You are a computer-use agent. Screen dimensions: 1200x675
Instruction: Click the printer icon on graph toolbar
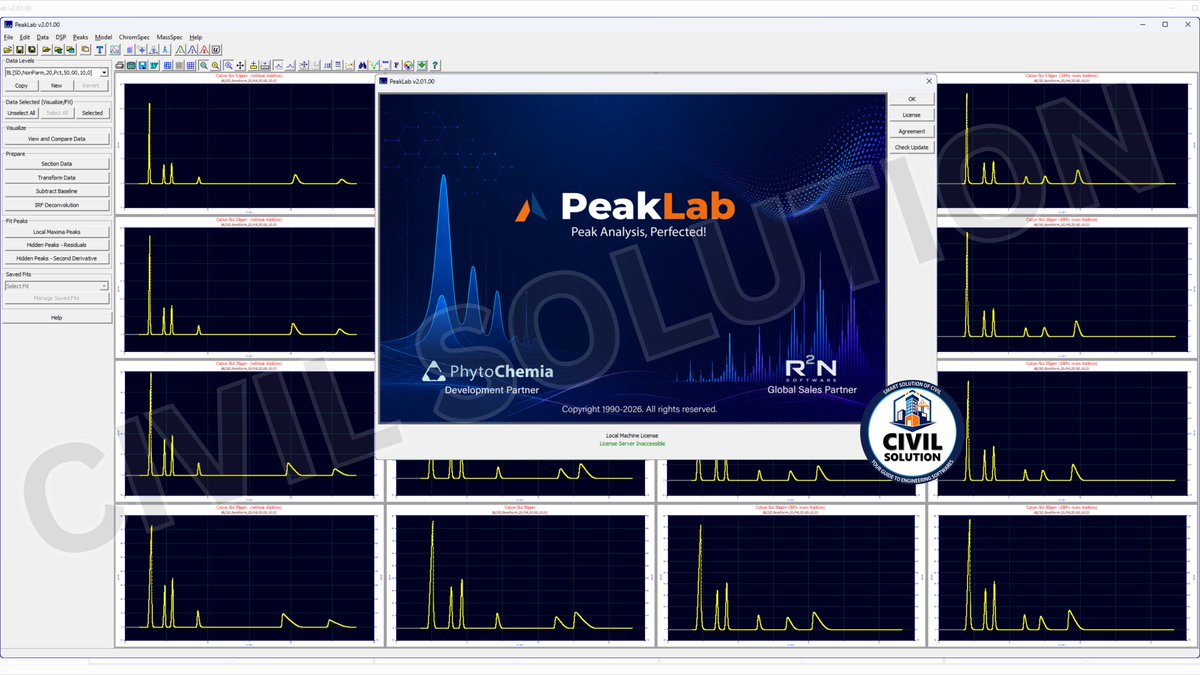pyautogui.click(x=120, y=66)
